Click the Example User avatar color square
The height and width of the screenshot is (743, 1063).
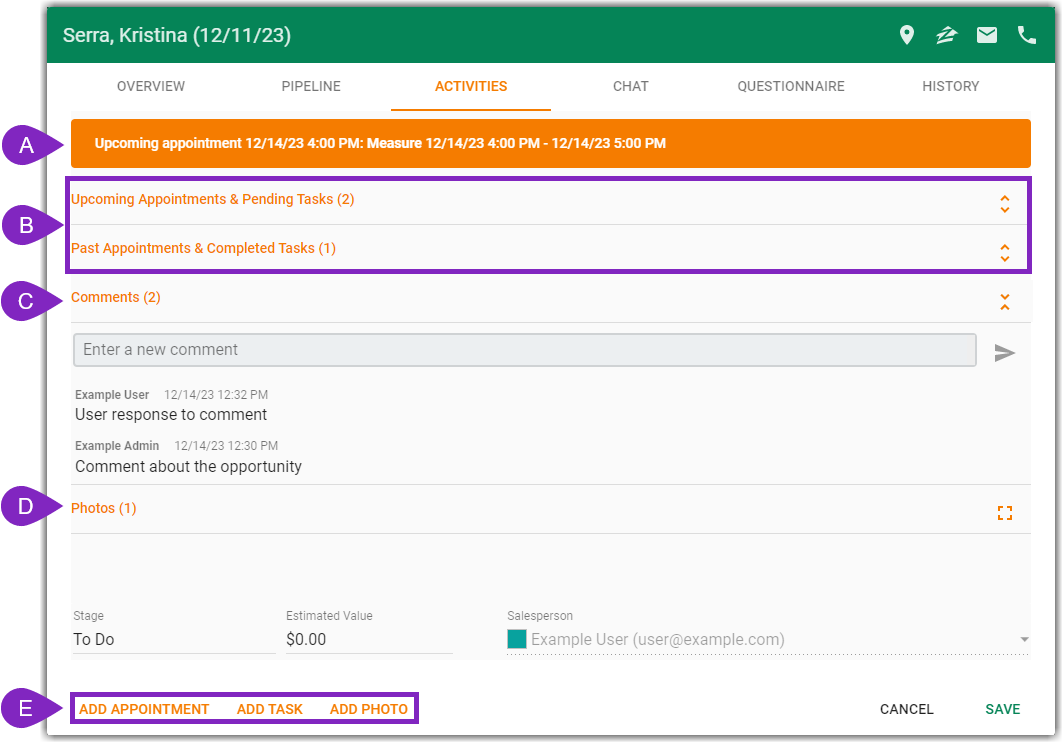pos(517,639)
